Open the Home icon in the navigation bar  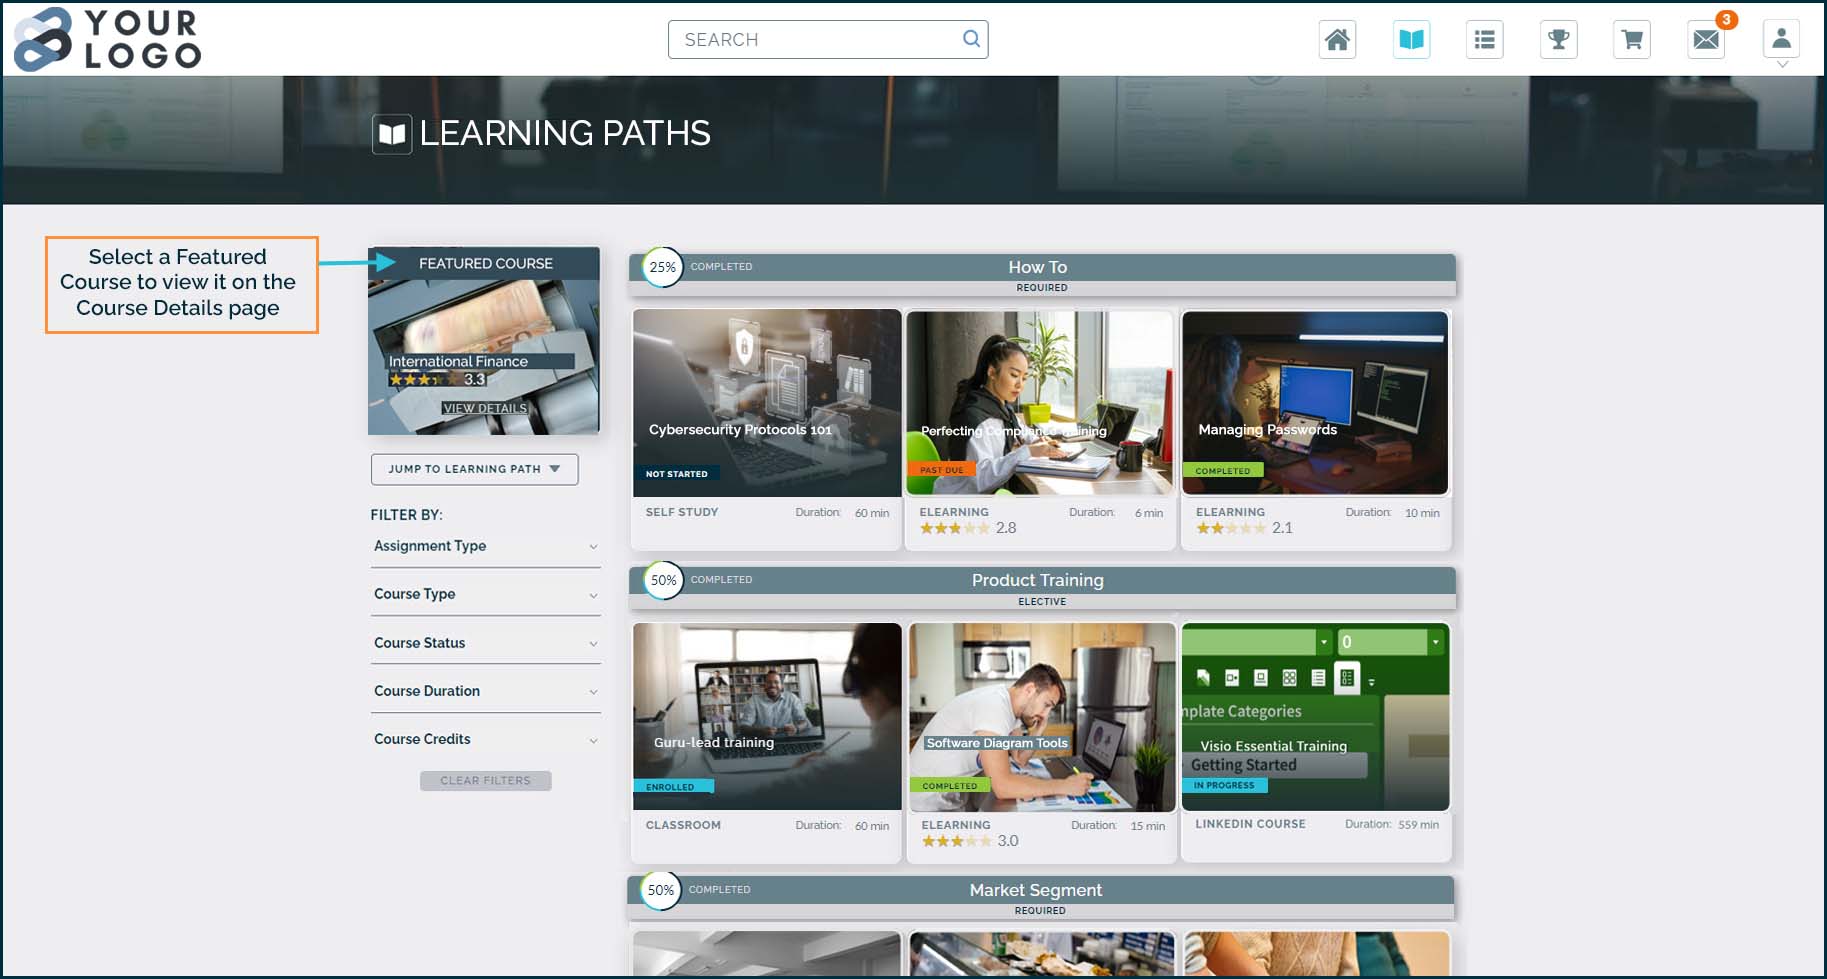click(1337, 39)
